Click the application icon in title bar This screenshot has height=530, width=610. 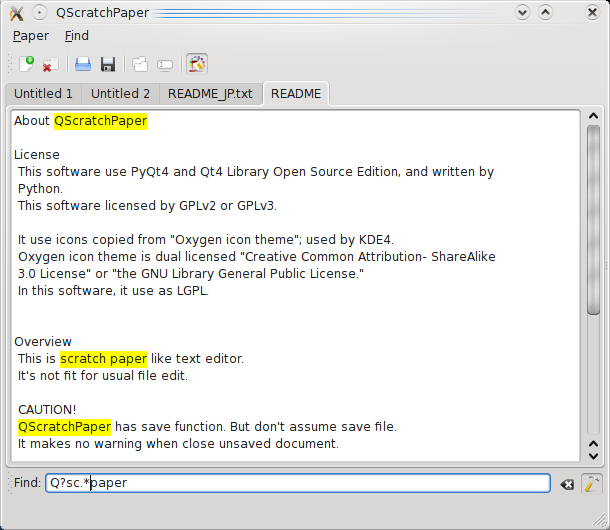(x=17, y=13)
